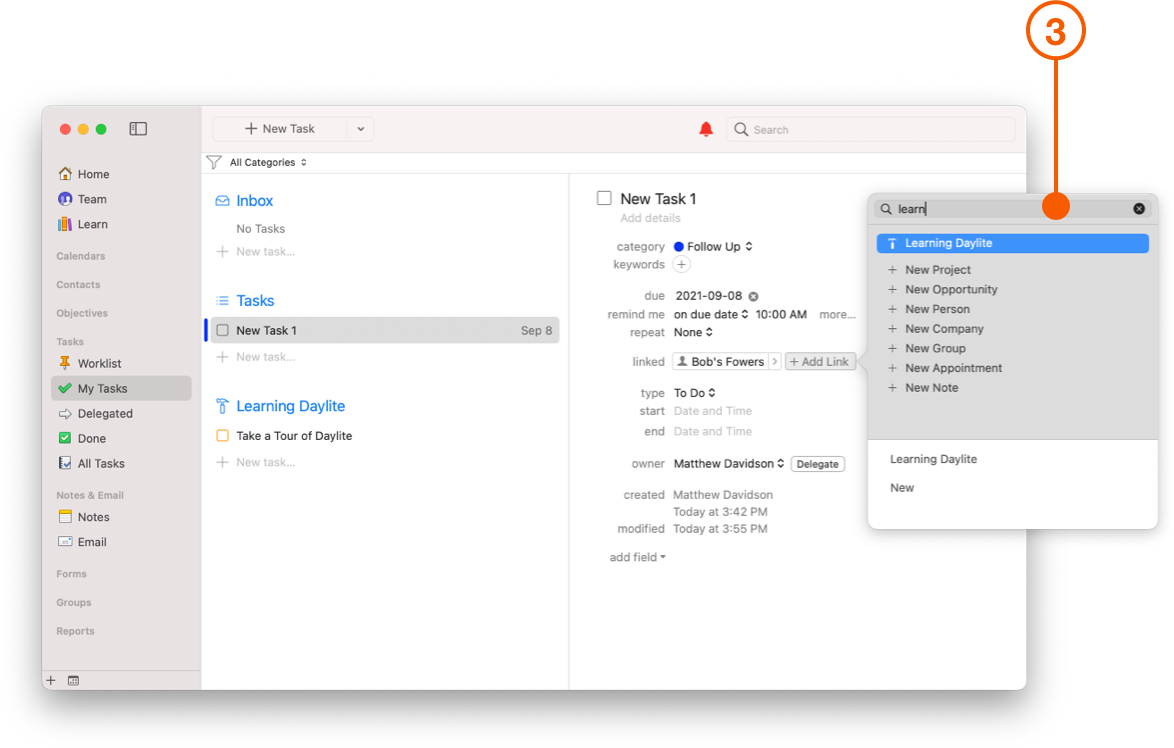Open the Worklist pin icon

(x=64, y=363)
